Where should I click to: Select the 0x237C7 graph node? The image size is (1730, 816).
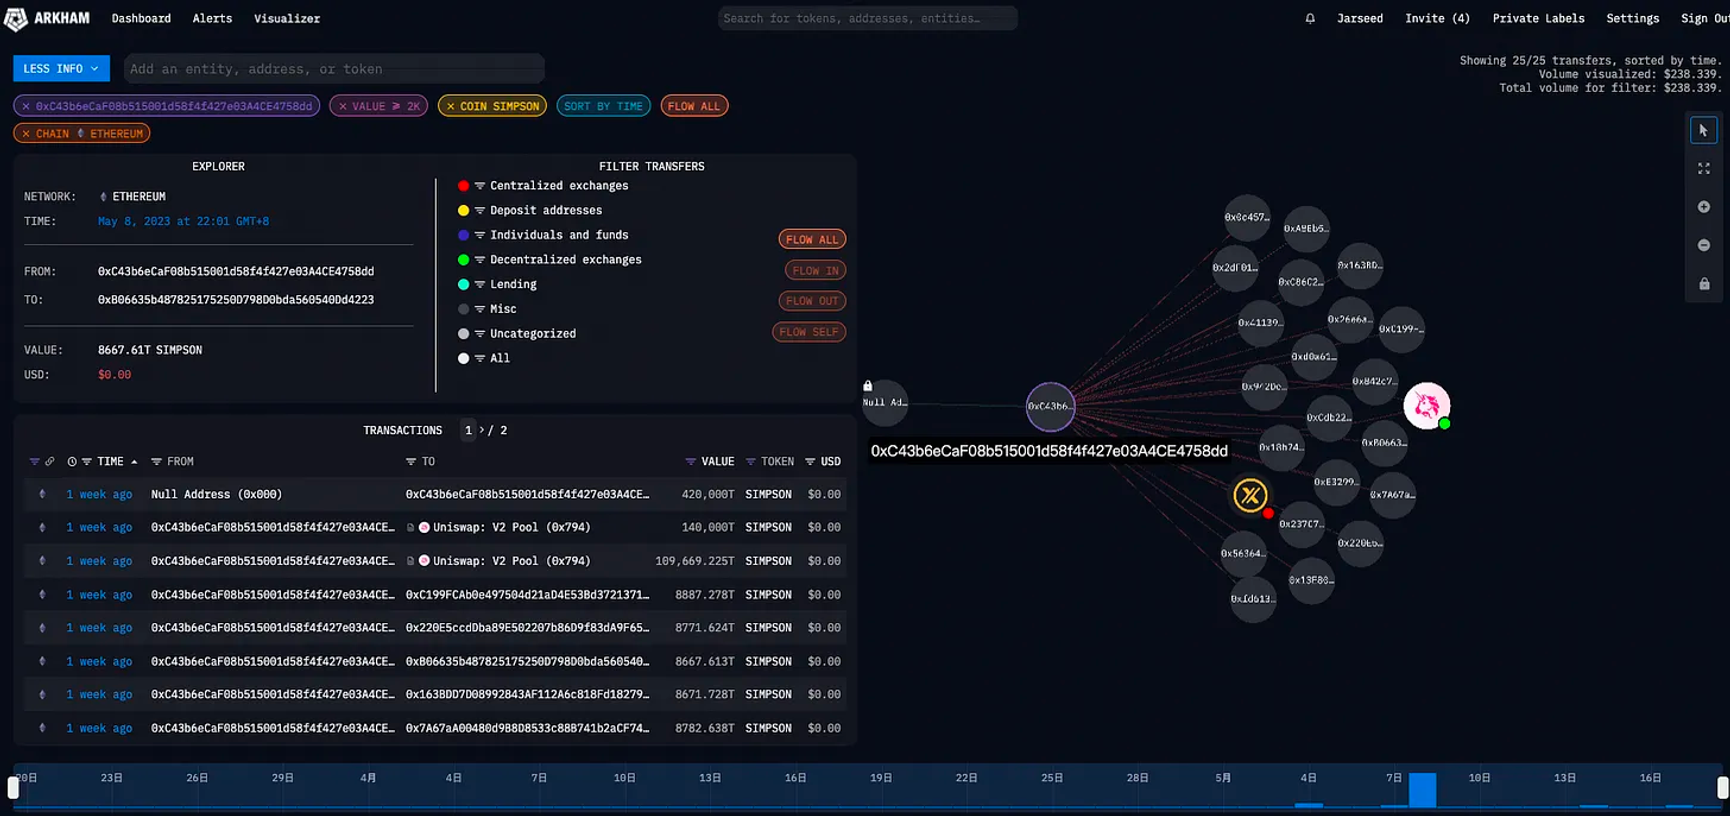pos(1301,524)
